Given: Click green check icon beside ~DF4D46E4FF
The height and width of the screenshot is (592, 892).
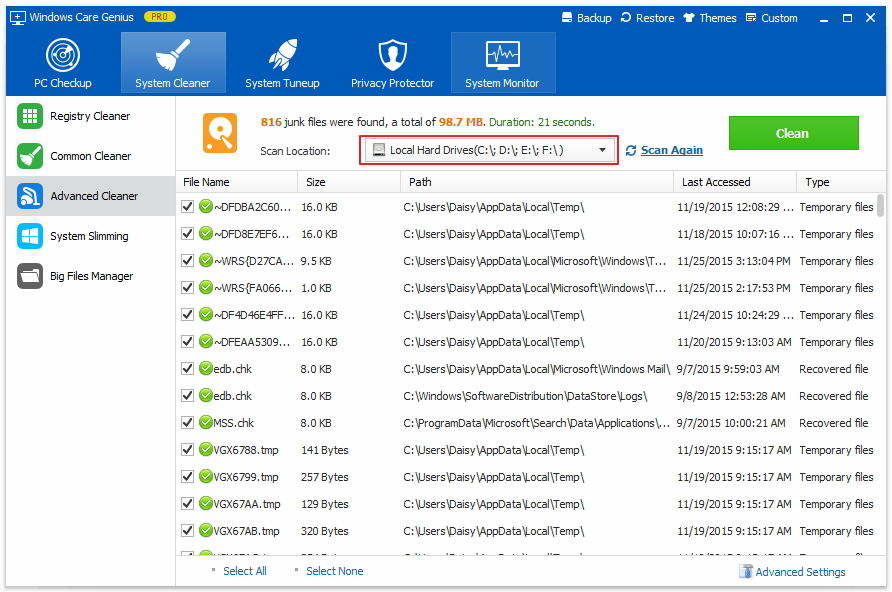Looking at the screenshot, I should [206, 314].
